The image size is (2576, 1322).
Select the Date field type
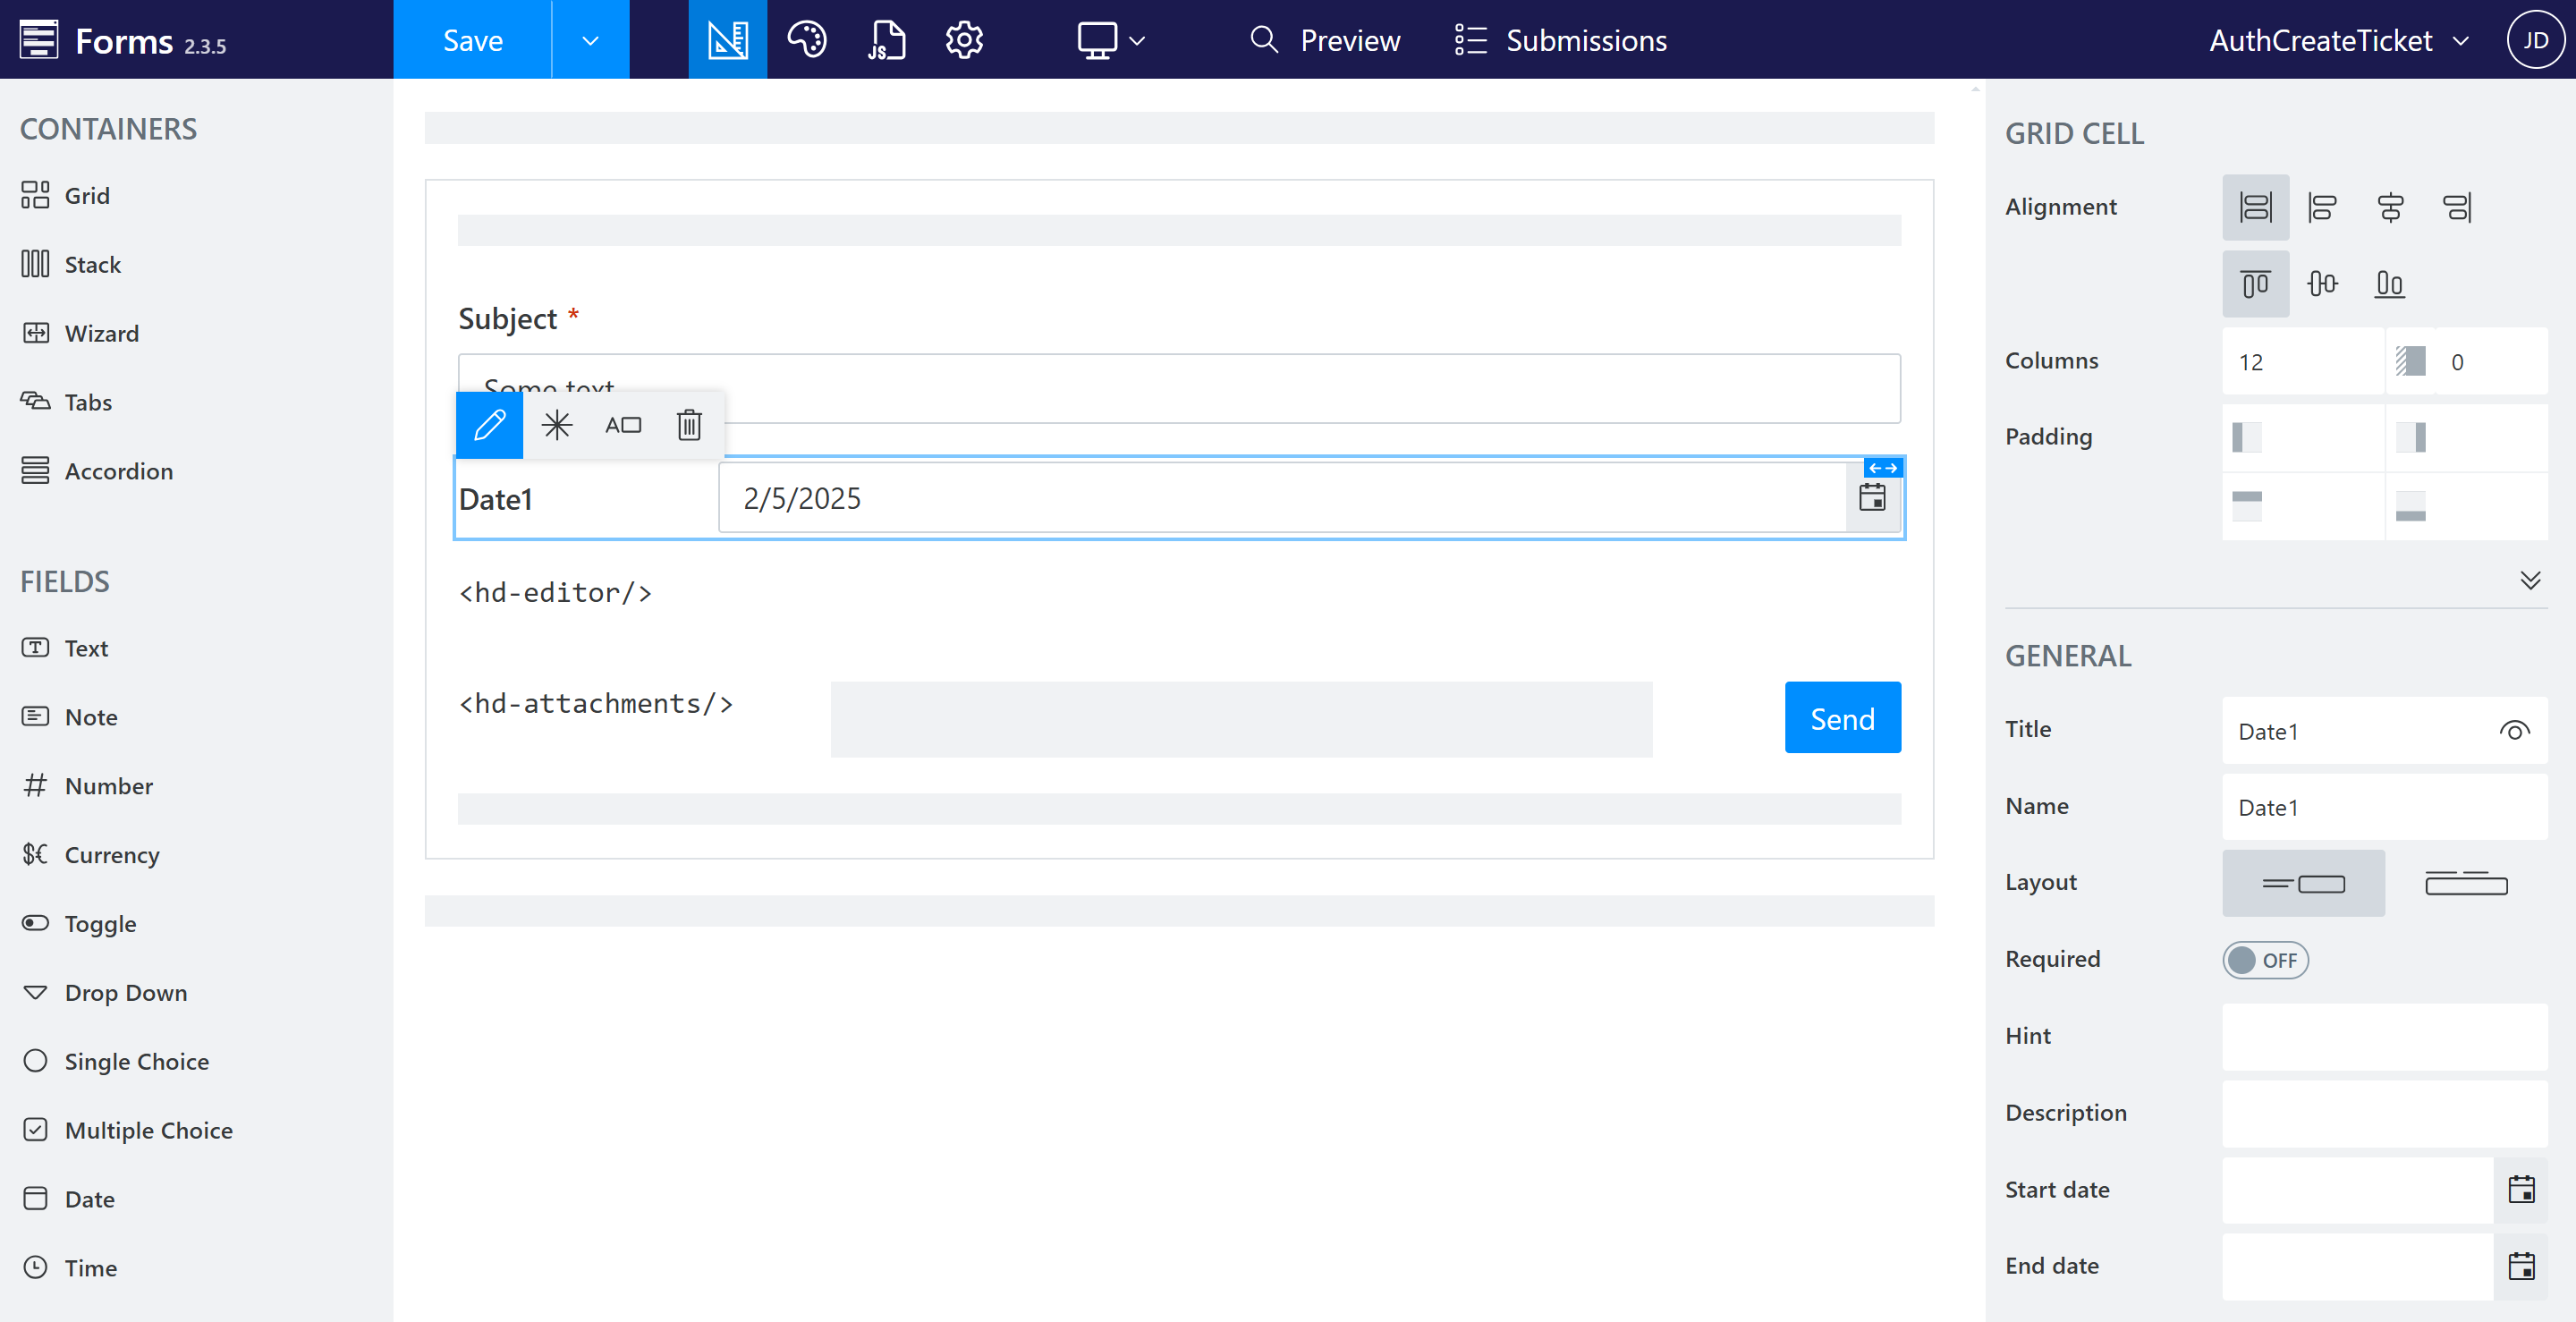(68, 1199)
